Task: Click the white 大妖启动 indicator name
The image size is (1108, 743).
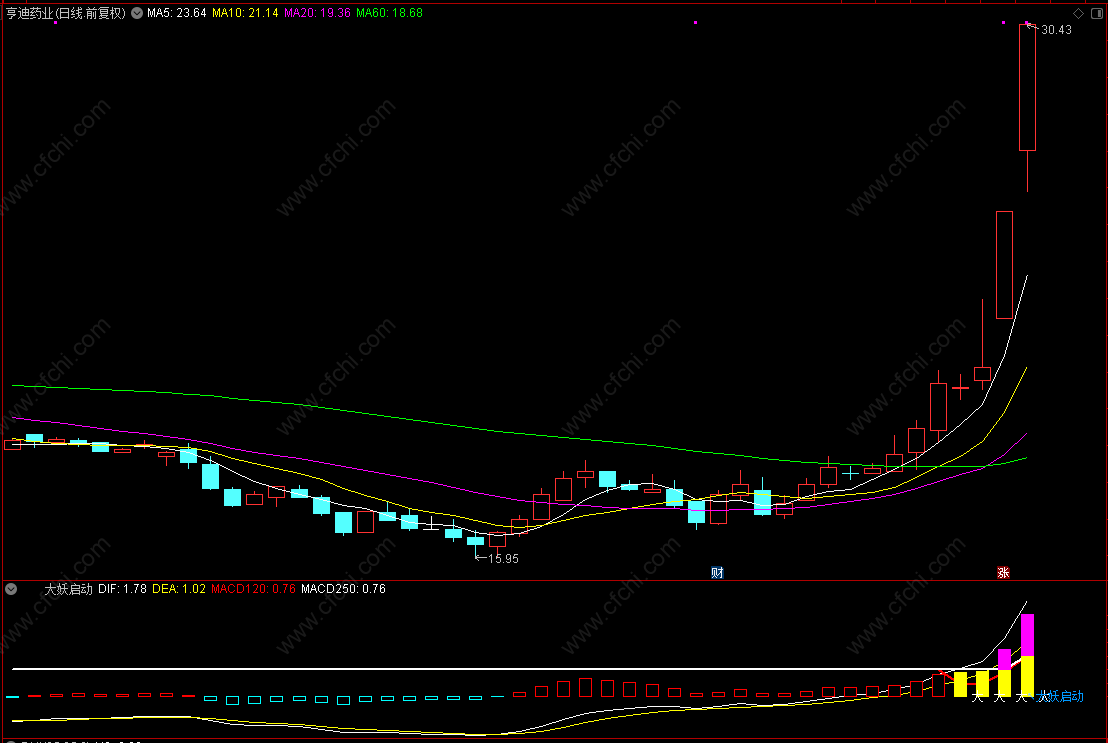Action: (x=69, y=589)
